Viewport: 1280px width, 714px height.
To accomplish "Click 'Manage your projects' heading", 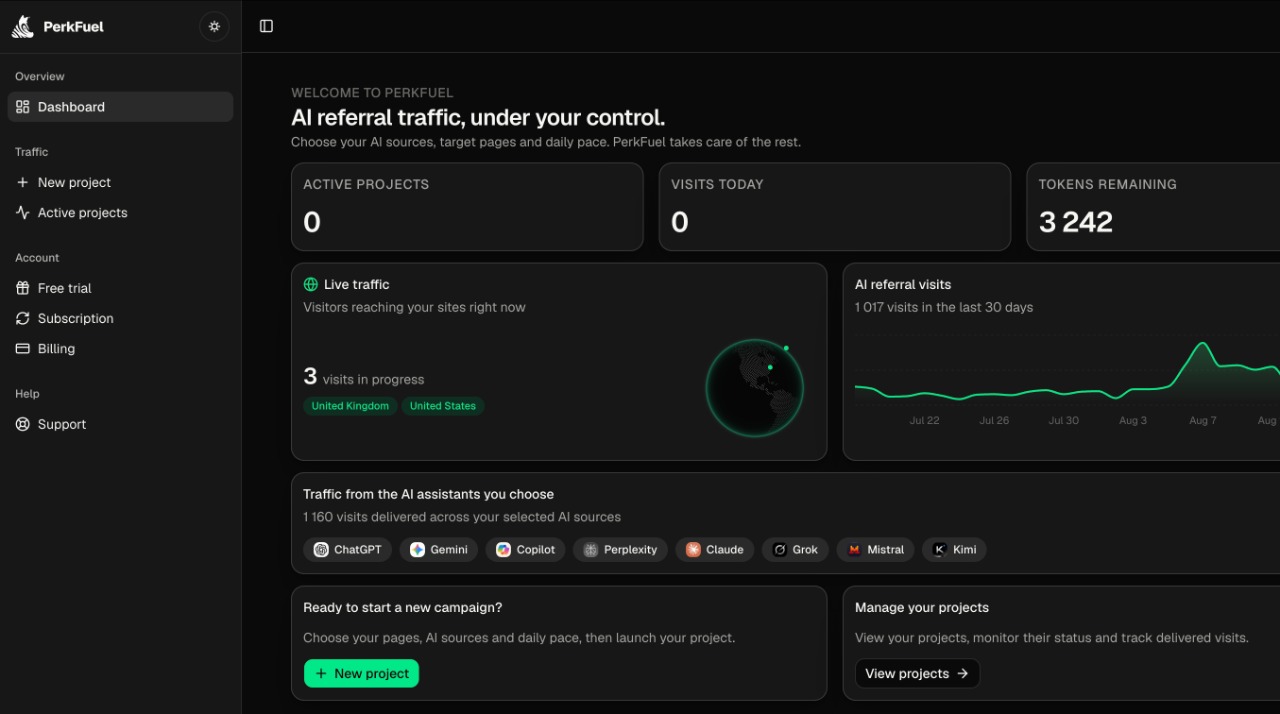I will point(922,607).
